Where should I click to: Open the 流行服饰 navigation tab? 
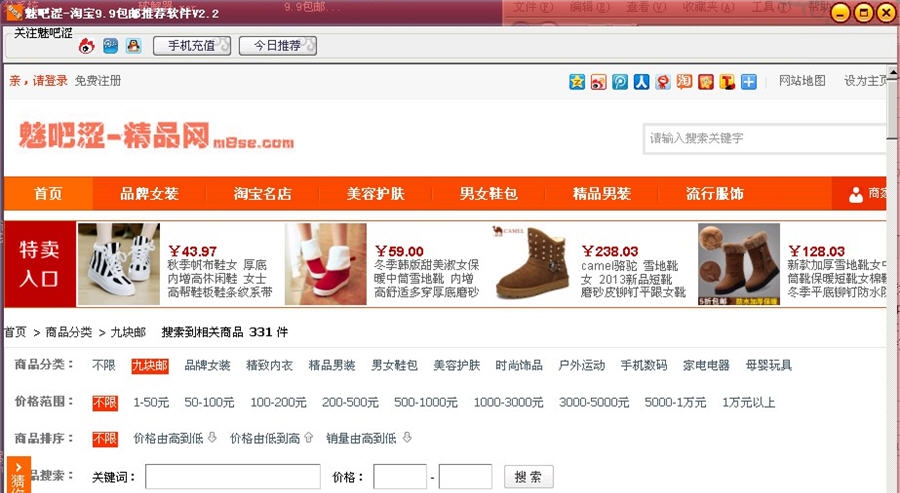[x=715, y=193]
